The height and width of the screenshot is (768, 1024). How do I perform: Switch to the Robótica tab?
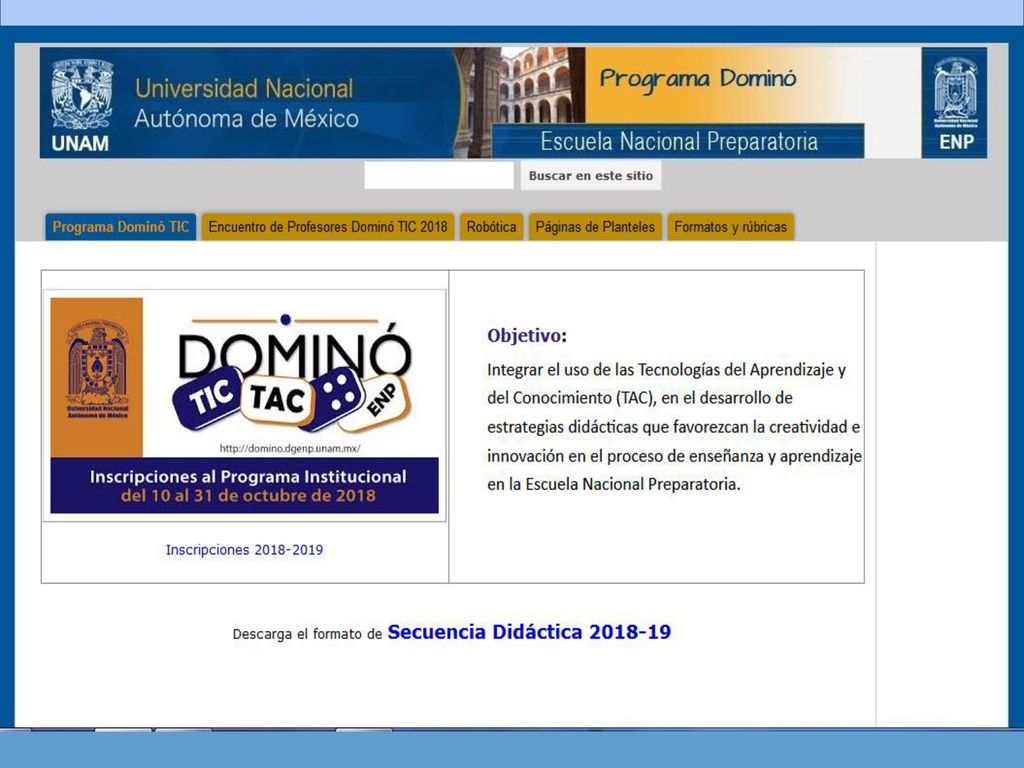pos(491,227)
